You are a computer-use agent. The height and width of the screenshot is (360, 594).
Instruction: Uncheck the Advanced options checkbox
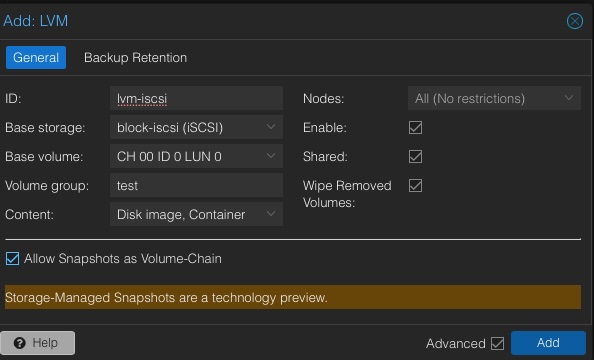pos(497,343)
